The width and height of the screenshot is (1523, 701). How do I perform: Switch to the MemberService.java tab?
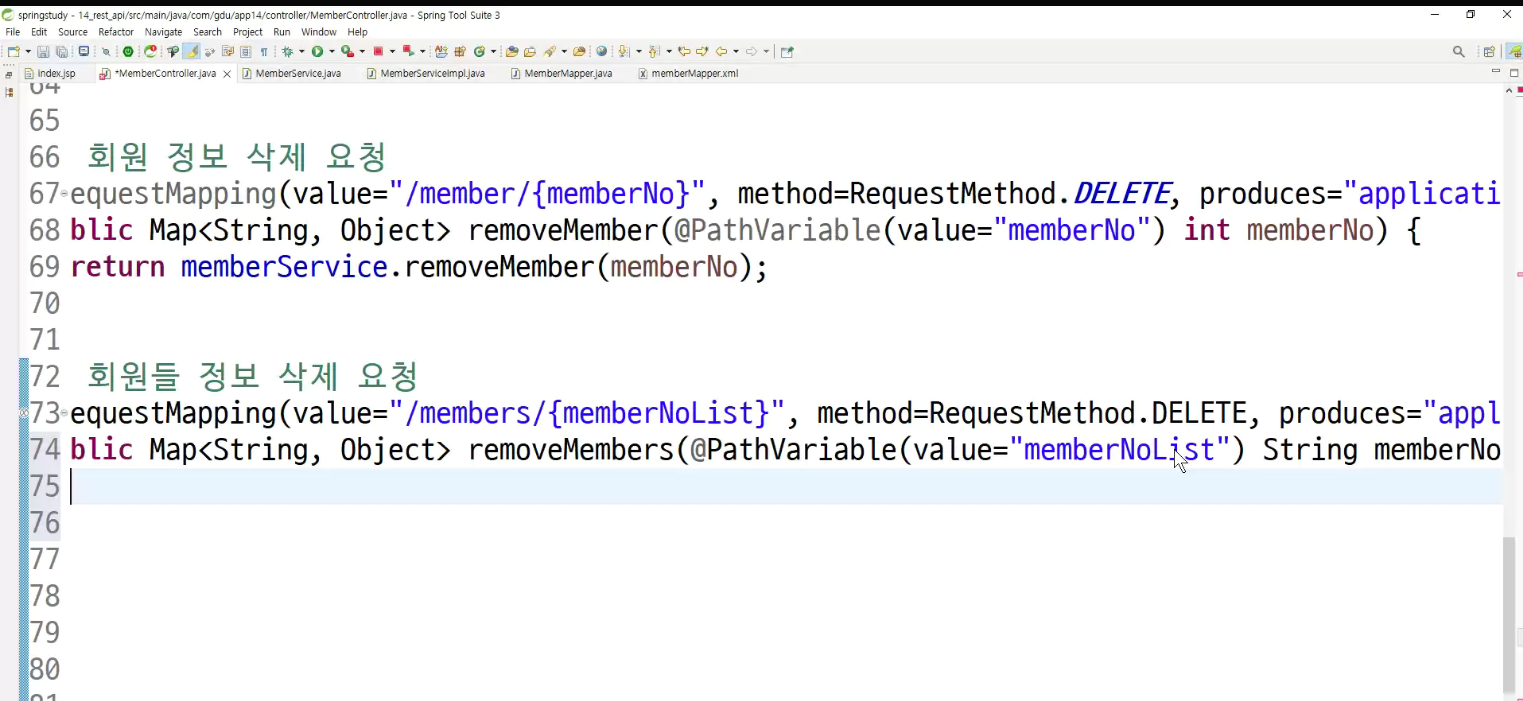298,73
